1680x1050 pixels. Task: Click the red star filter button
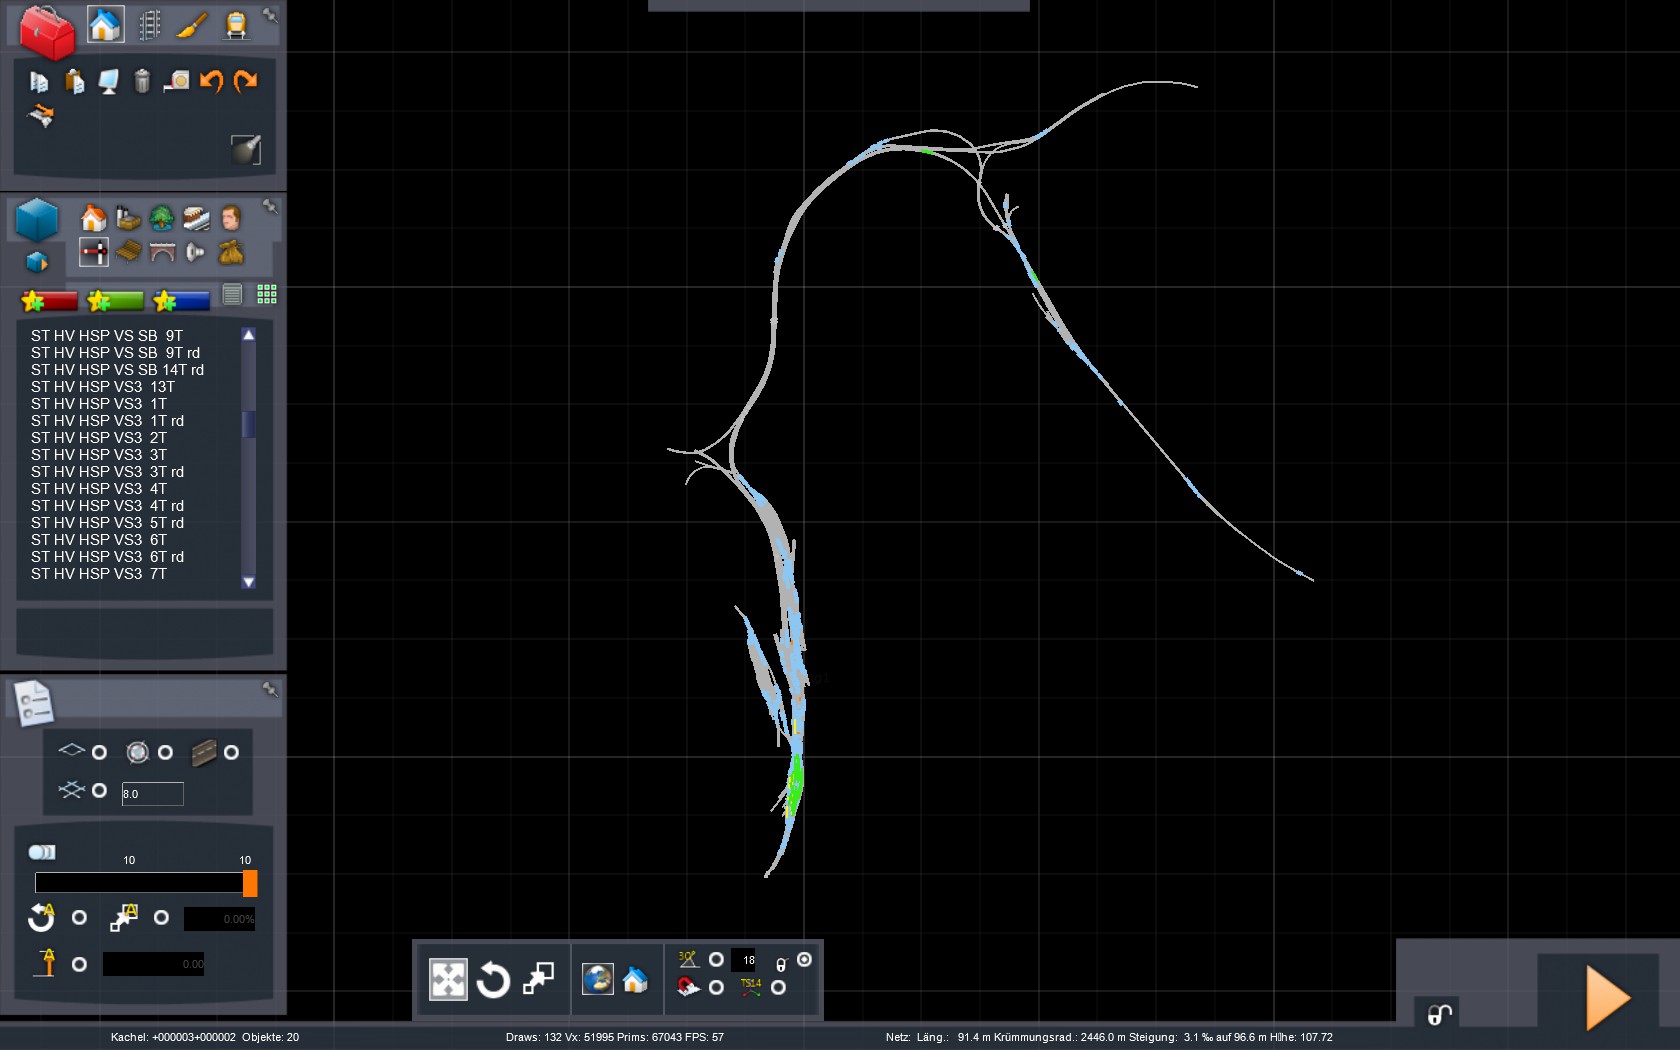click(49, 300)
